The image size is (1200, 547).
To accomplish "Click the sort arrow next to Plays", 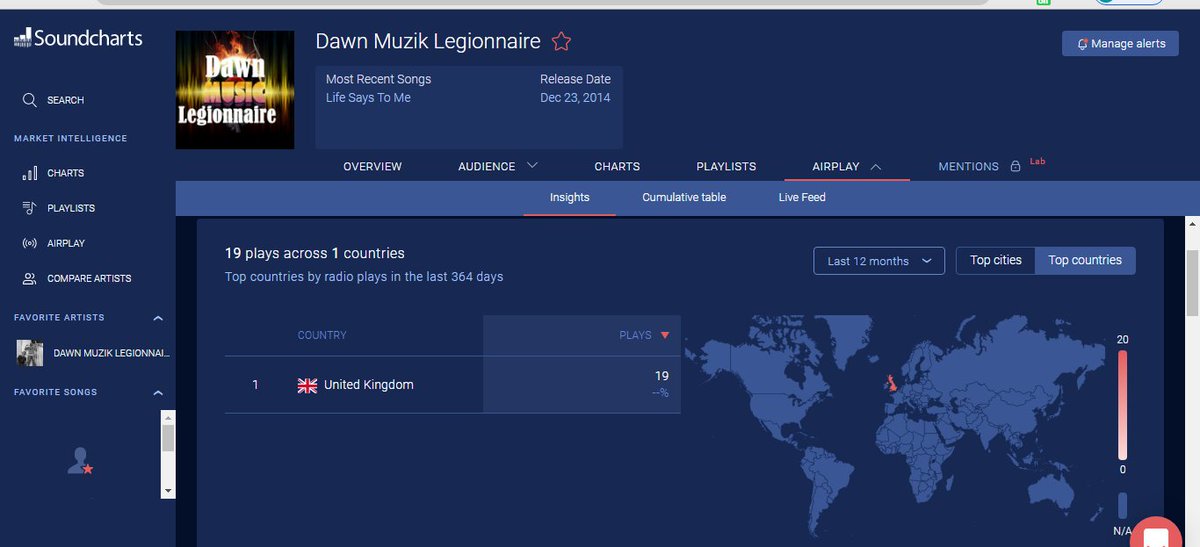I will click(665, 335).
